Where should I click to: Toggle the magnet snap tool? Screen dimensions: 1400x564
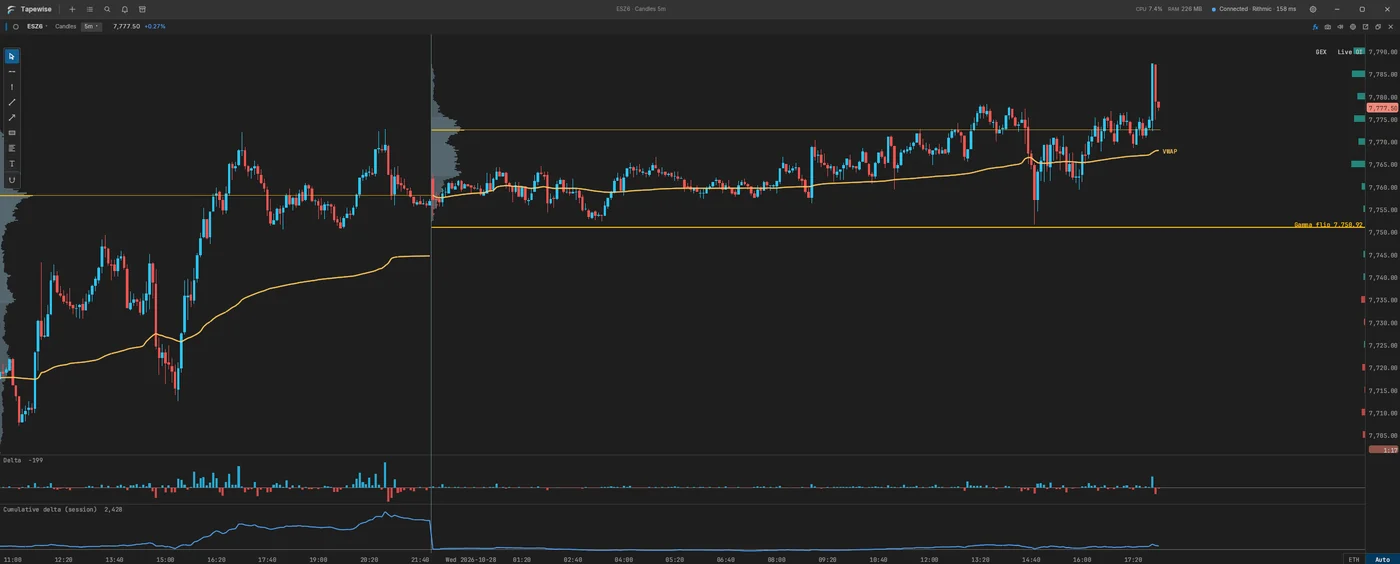[x=12, y=180]
